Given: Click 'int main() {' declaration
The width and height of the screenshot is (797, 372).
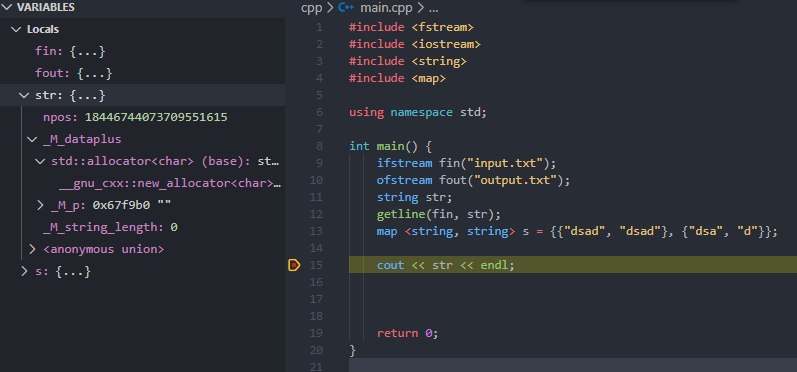Looking at the screenshot, I should 390,146.
